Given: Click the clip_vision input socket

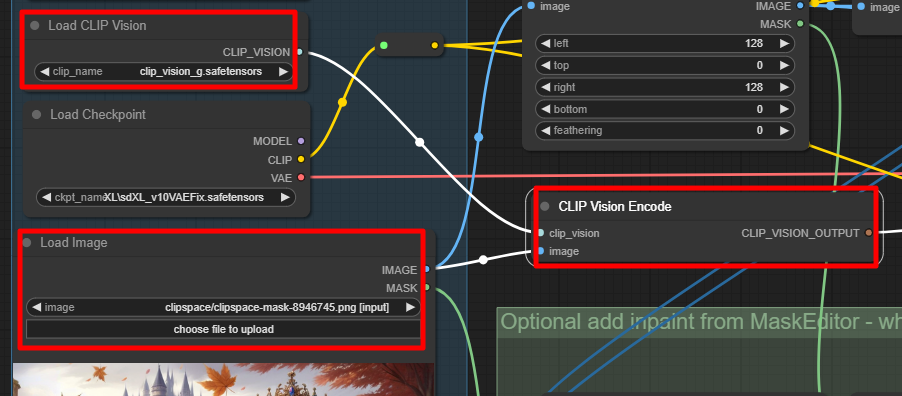Looking at the screenshot, I should pyautogui.click(x=540, y=233).
